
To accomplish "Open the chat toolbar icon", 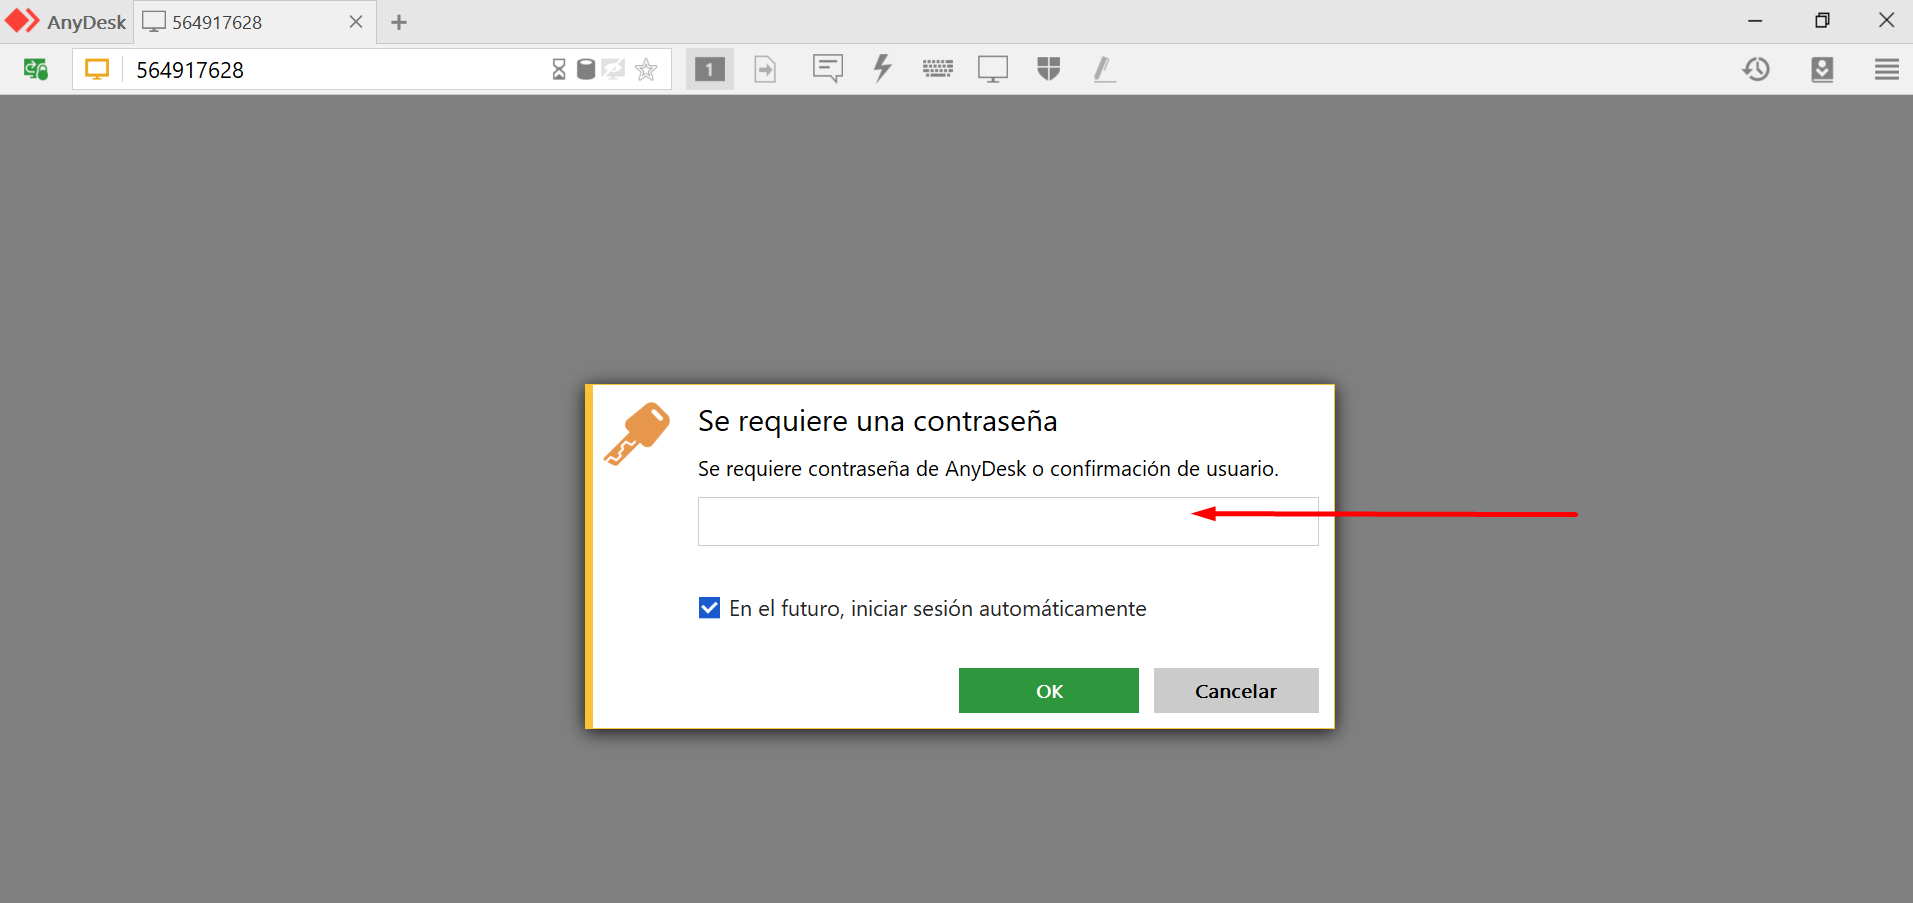I will pos(828,69).
